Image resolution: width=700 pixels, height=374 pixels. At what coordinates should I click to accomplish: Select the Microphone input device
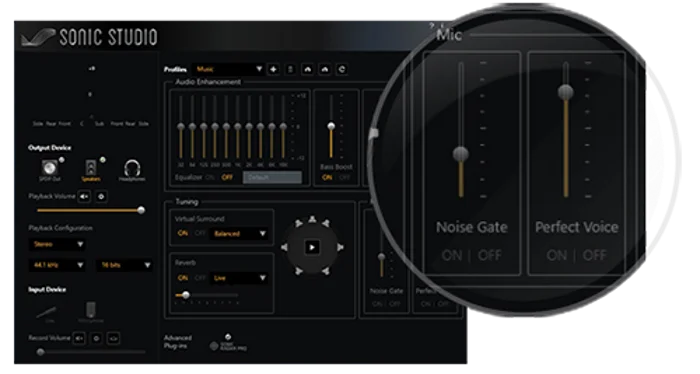tap(91, 312)
